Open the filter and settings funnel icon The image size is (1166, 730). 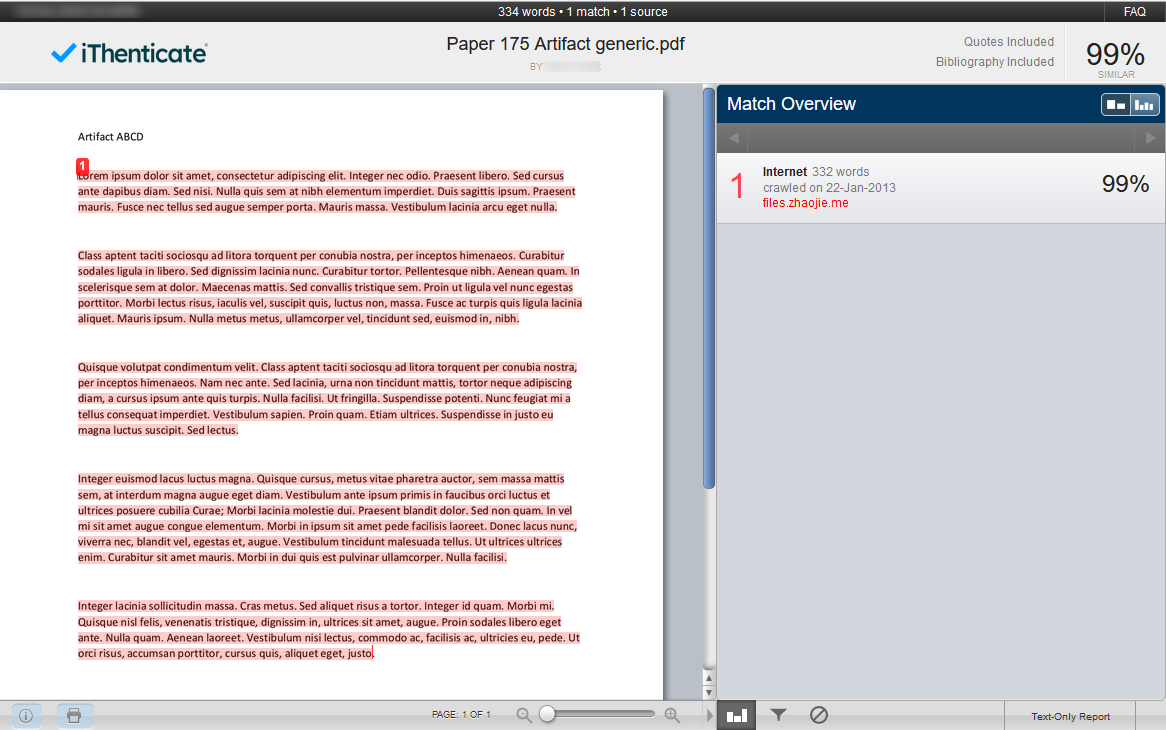coord(778,715)
